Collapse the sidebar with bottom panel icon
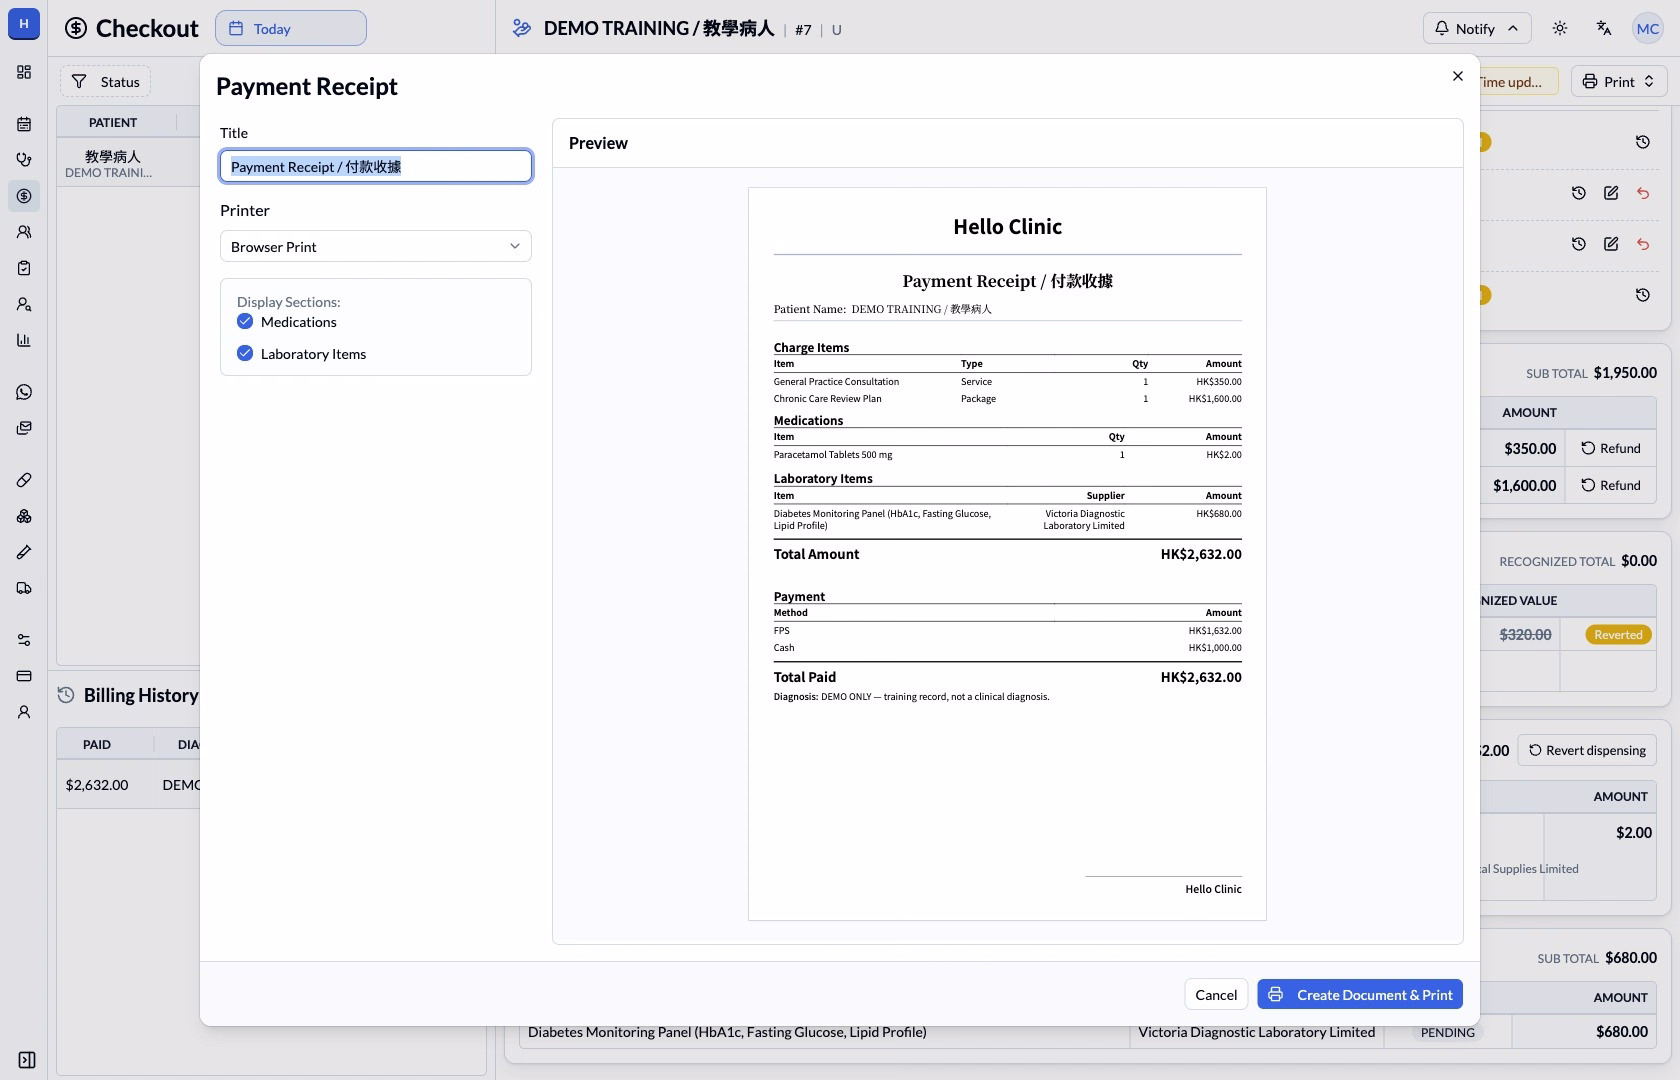This screenshot has height=1080, width=1680. (x=27, y=1060)
